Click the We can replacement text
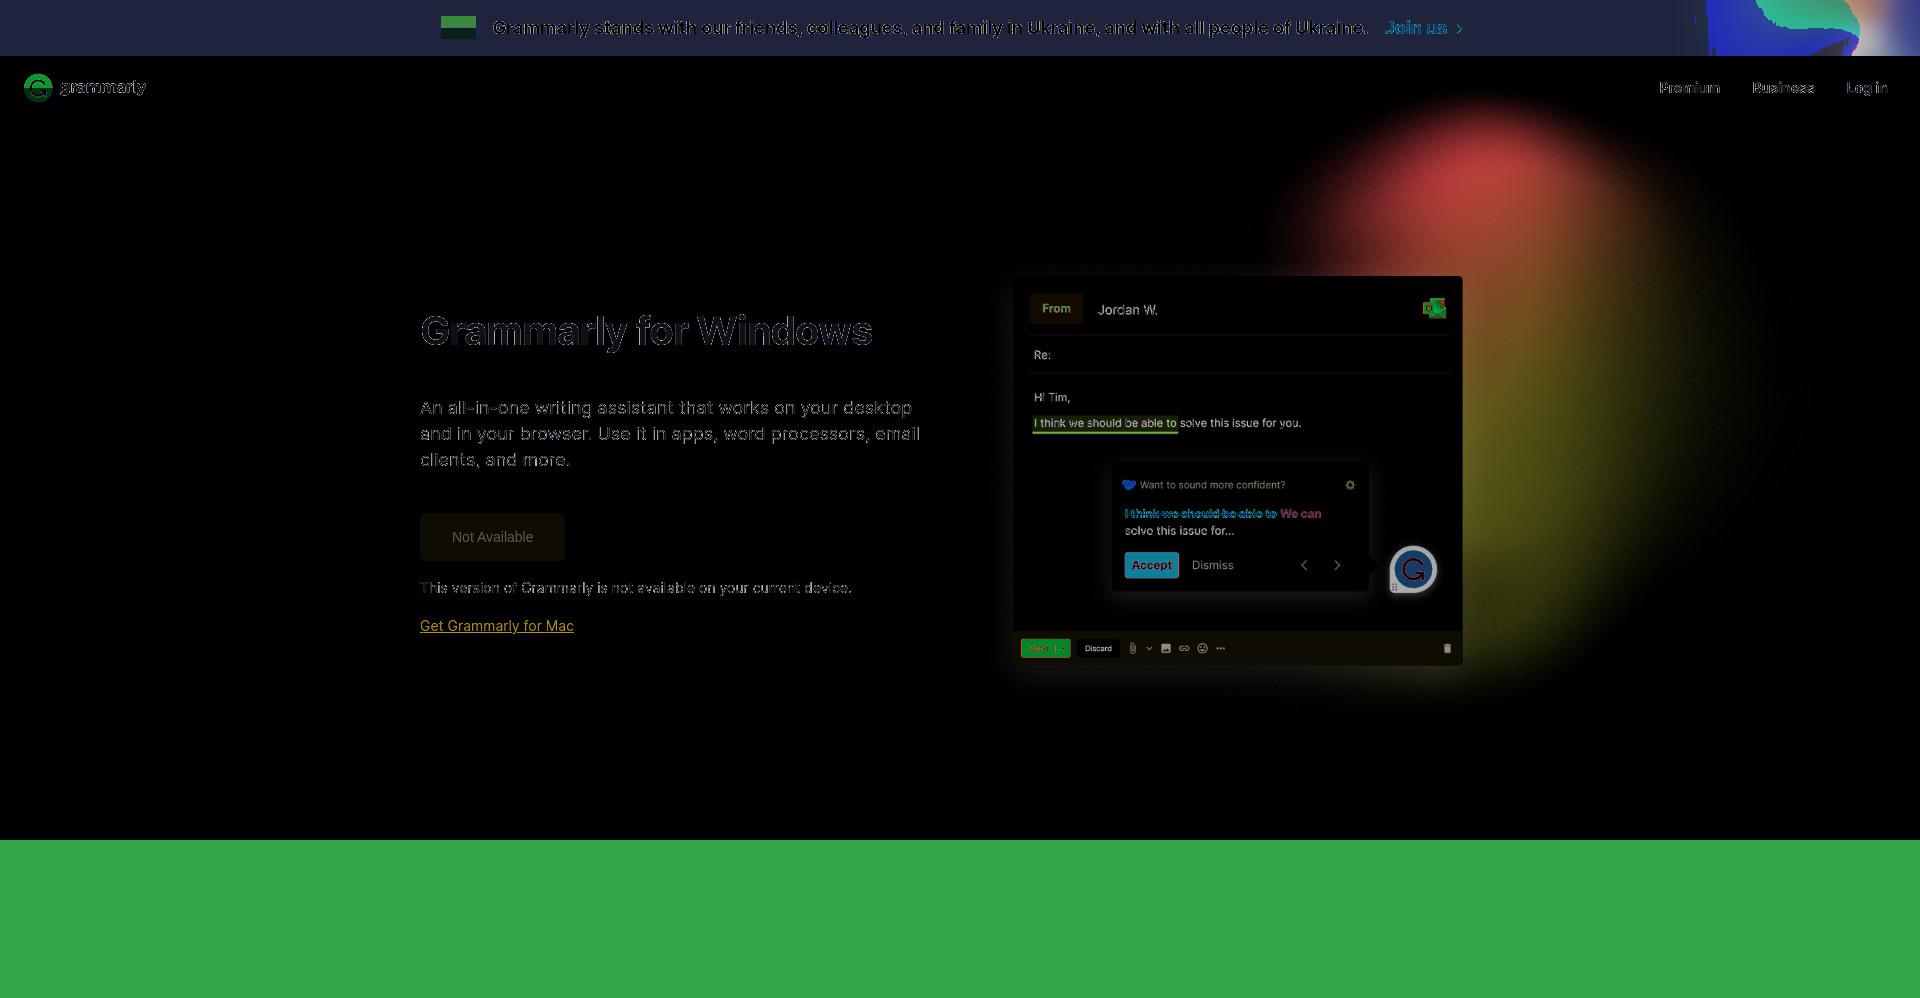The image size is (1920, 998). (x=1300, y=514)
